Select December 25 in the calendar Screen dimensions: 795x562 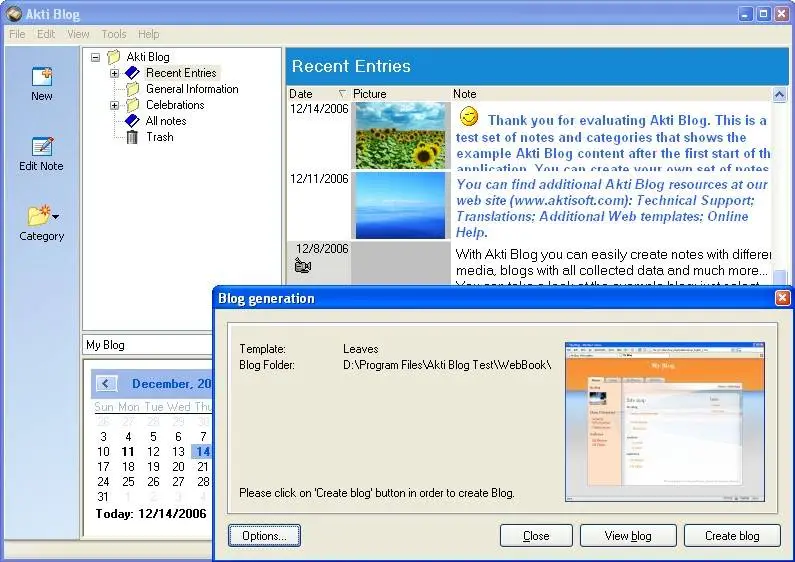[128, 482]
